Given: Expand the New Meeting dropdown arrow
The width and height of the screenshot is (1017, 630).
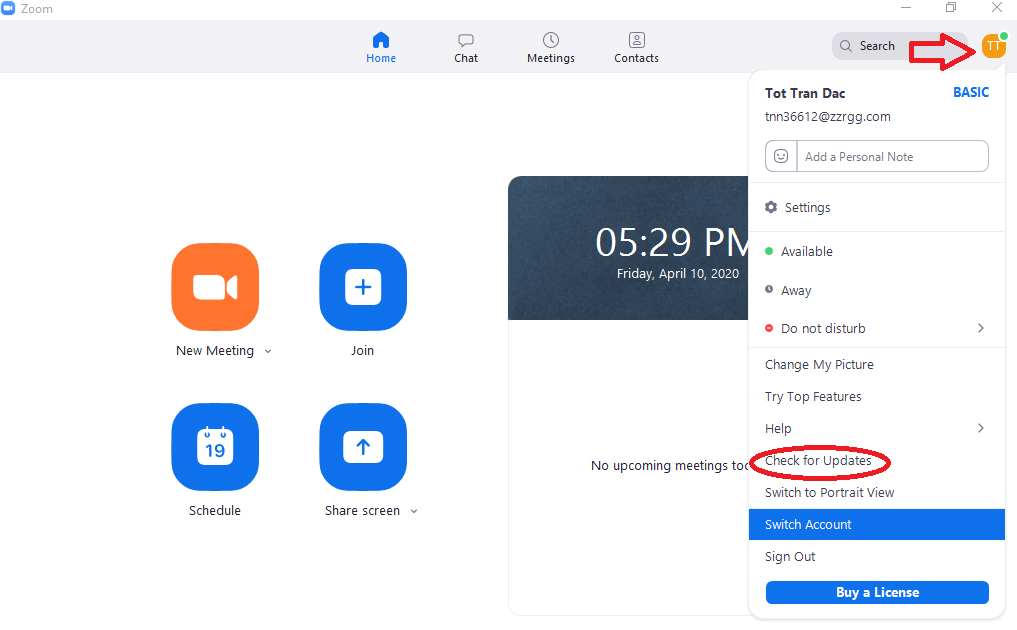Looking at the screenshot, I should click(268, 352).
